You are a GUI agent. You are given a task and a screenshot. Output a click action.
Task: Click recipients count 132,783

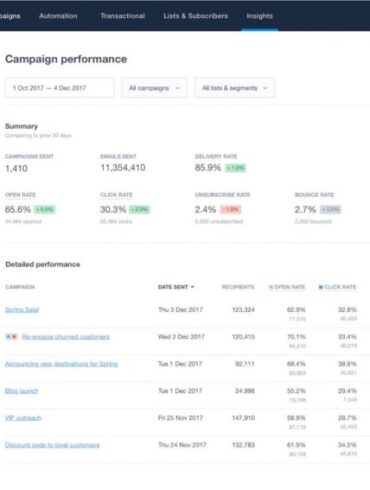click(243, 445)
